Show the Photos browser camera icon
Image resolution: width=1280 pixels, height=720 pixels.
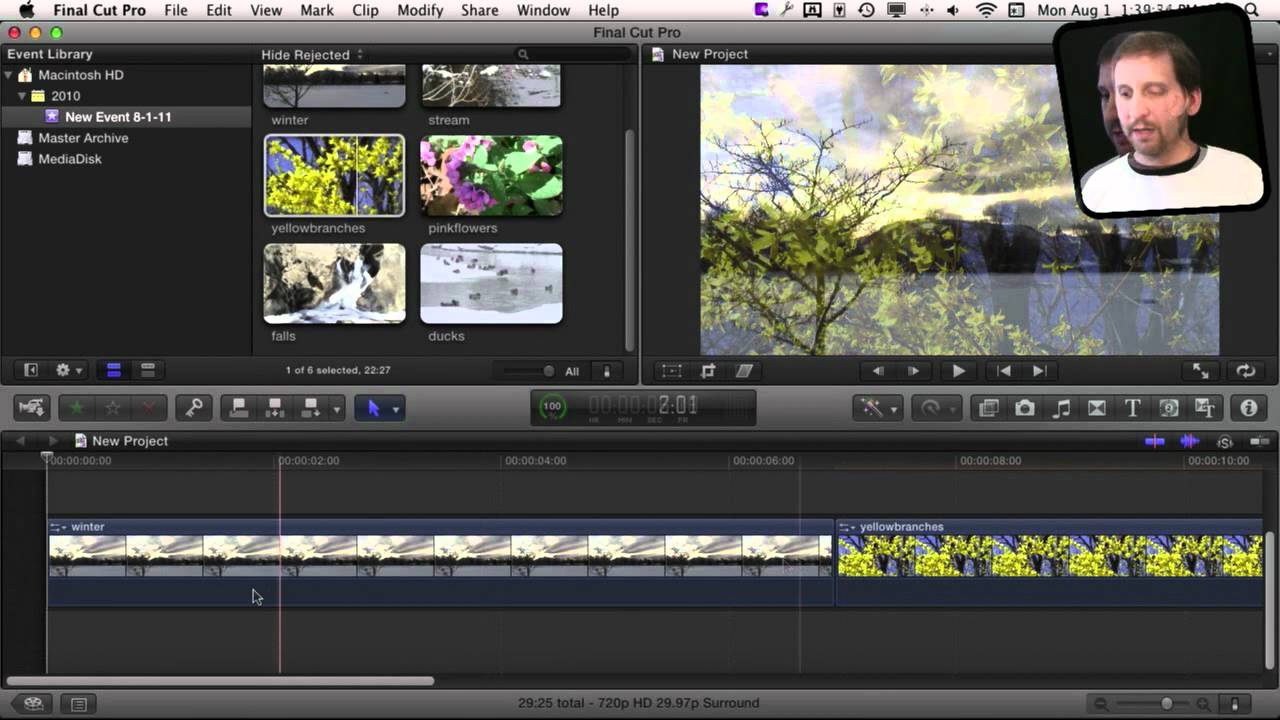(1025, 408)
